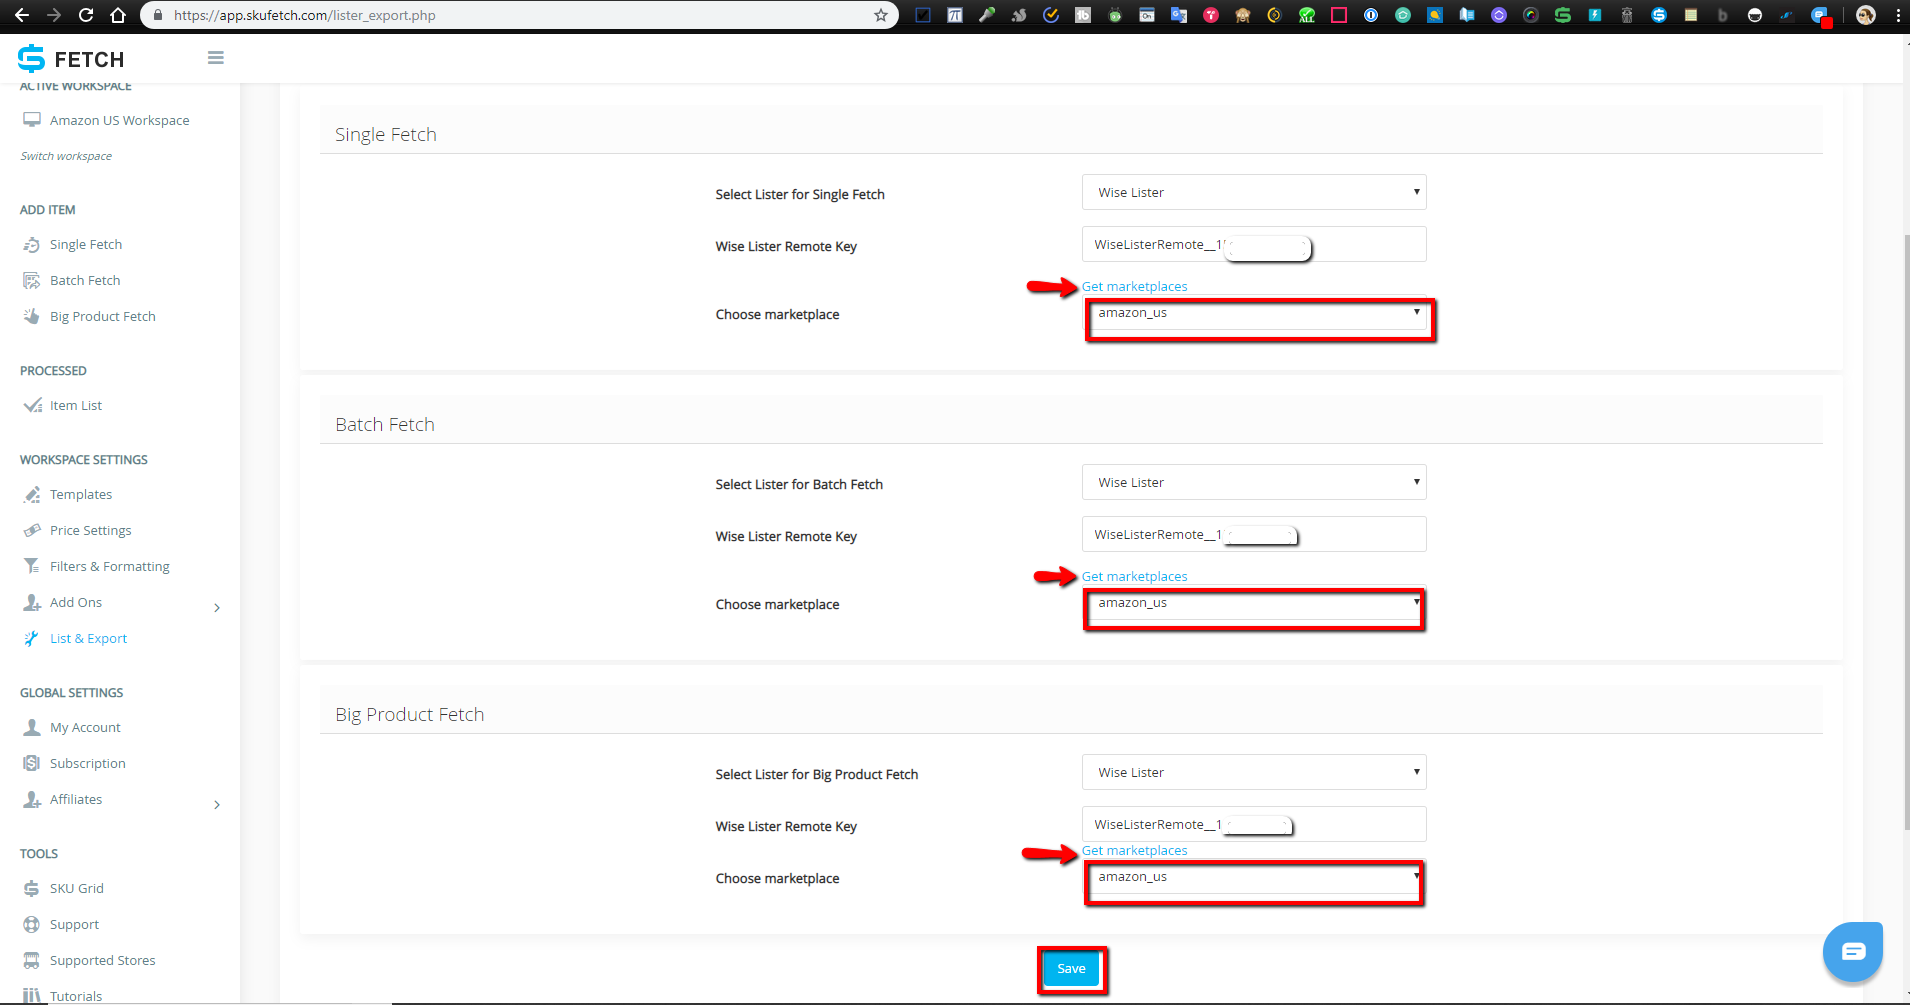1910x1005 pixels.
Task: Click the My Account person icon
Action: point(32,728)
